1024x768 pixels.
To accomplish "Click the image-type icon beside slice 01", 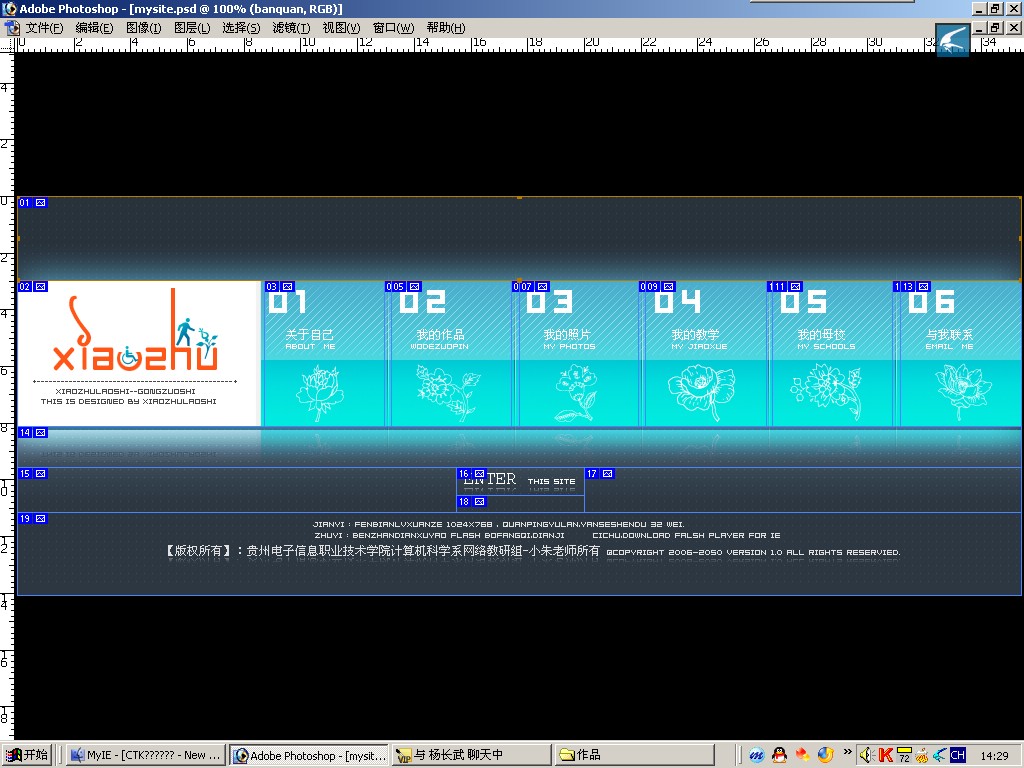I will click(40, 202).
